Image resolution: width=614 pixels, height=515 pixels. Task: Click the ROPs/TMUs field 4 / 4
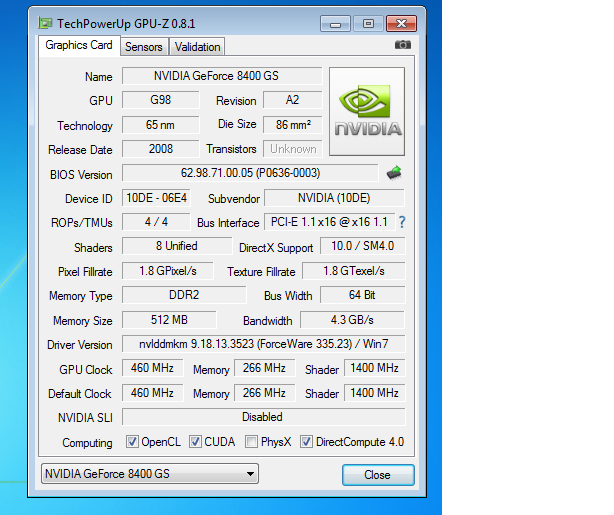(x=156, y=222)
